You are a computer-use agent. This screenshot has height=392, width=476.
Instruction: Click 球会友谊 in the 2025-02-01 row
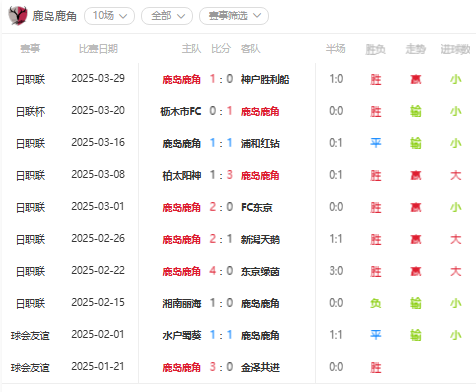30,335
